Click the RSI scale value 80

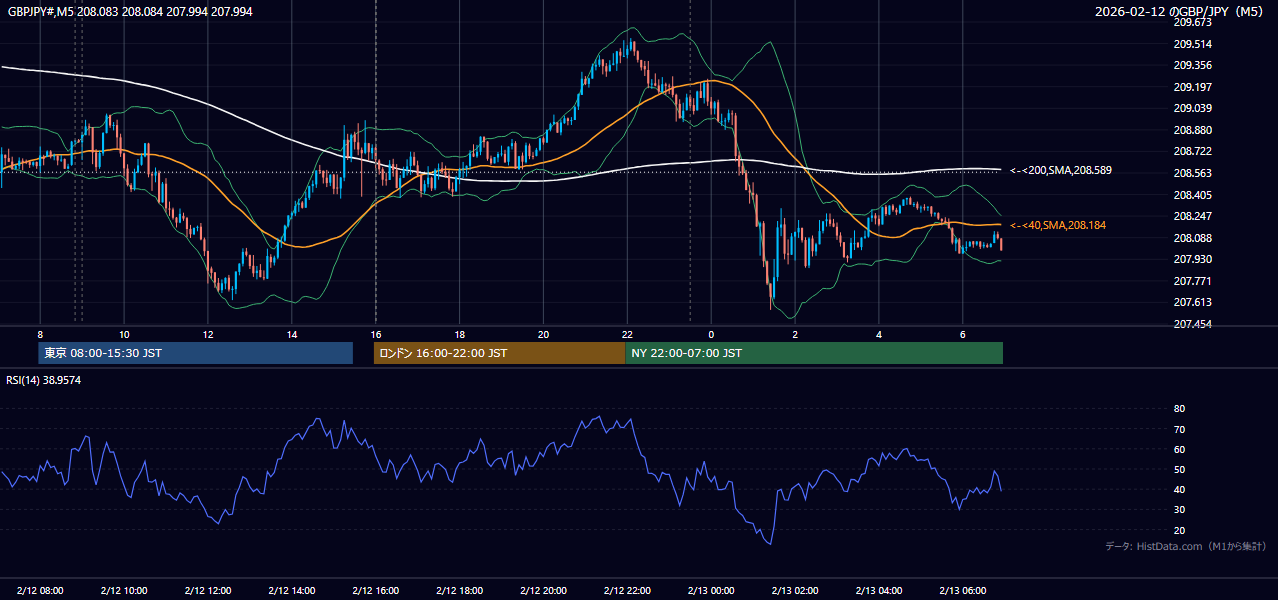1179,409
